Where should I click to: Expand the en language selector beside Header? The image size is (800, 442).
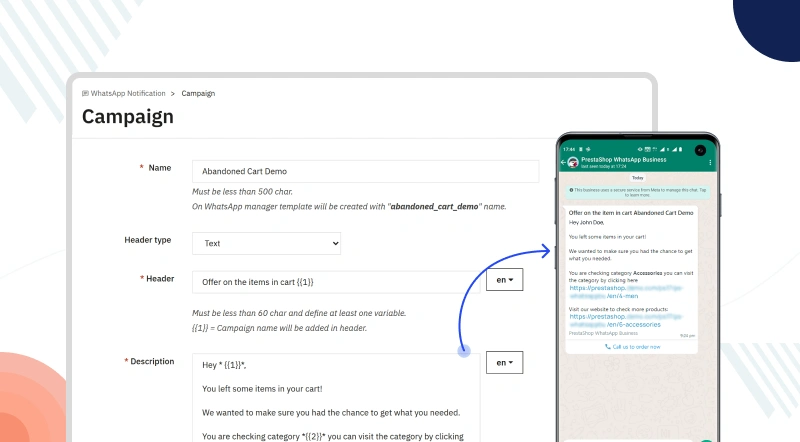tap(505, 281)
